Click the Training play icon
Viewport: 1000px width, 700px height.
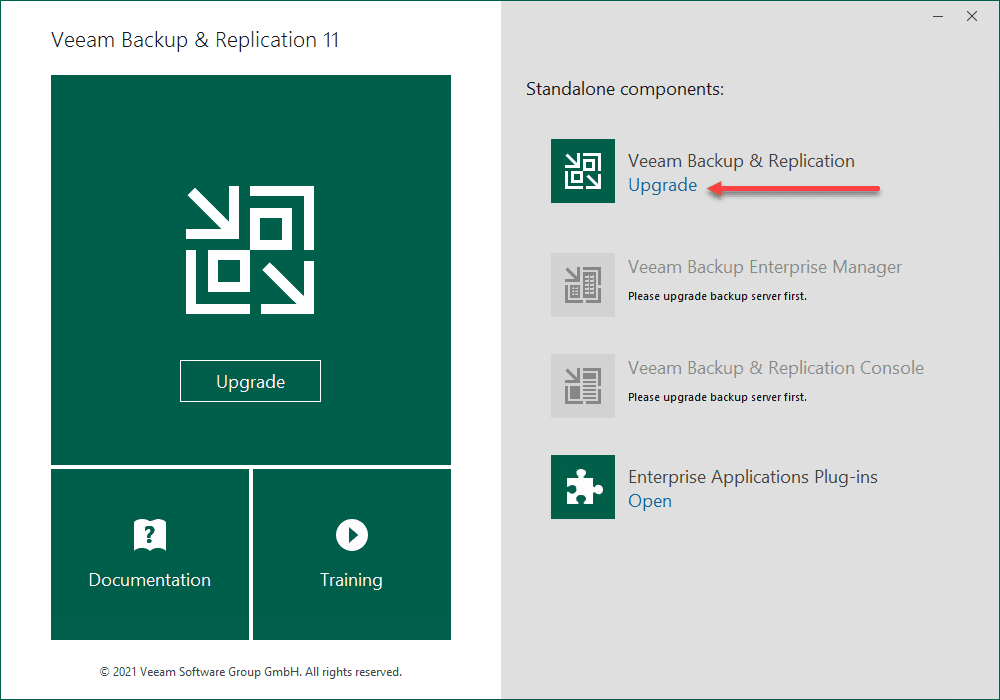point(351,535)
